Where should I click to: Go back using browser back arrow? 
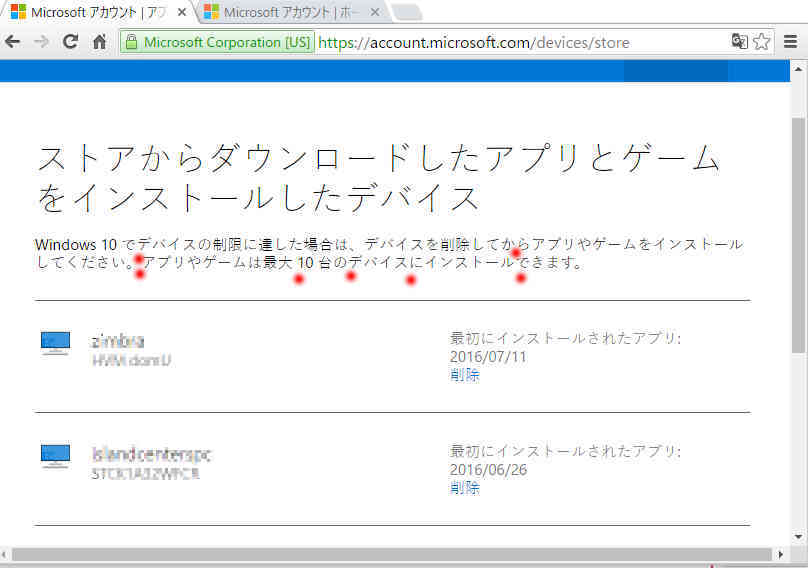(12, 42)
